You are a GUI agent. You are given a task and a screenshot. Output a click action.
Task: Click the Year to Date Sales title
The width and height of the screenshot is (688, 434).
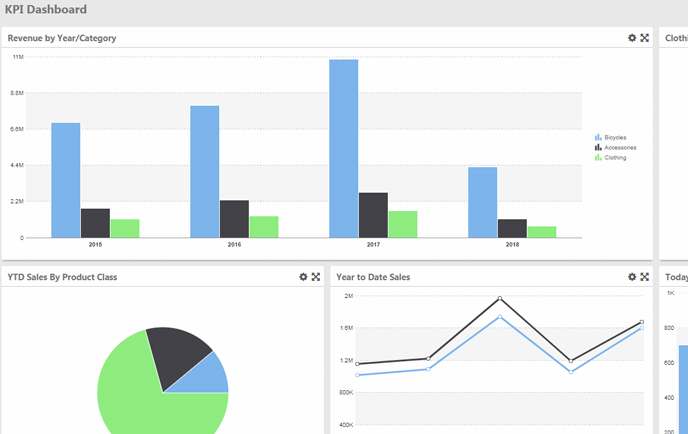point(373,277)
